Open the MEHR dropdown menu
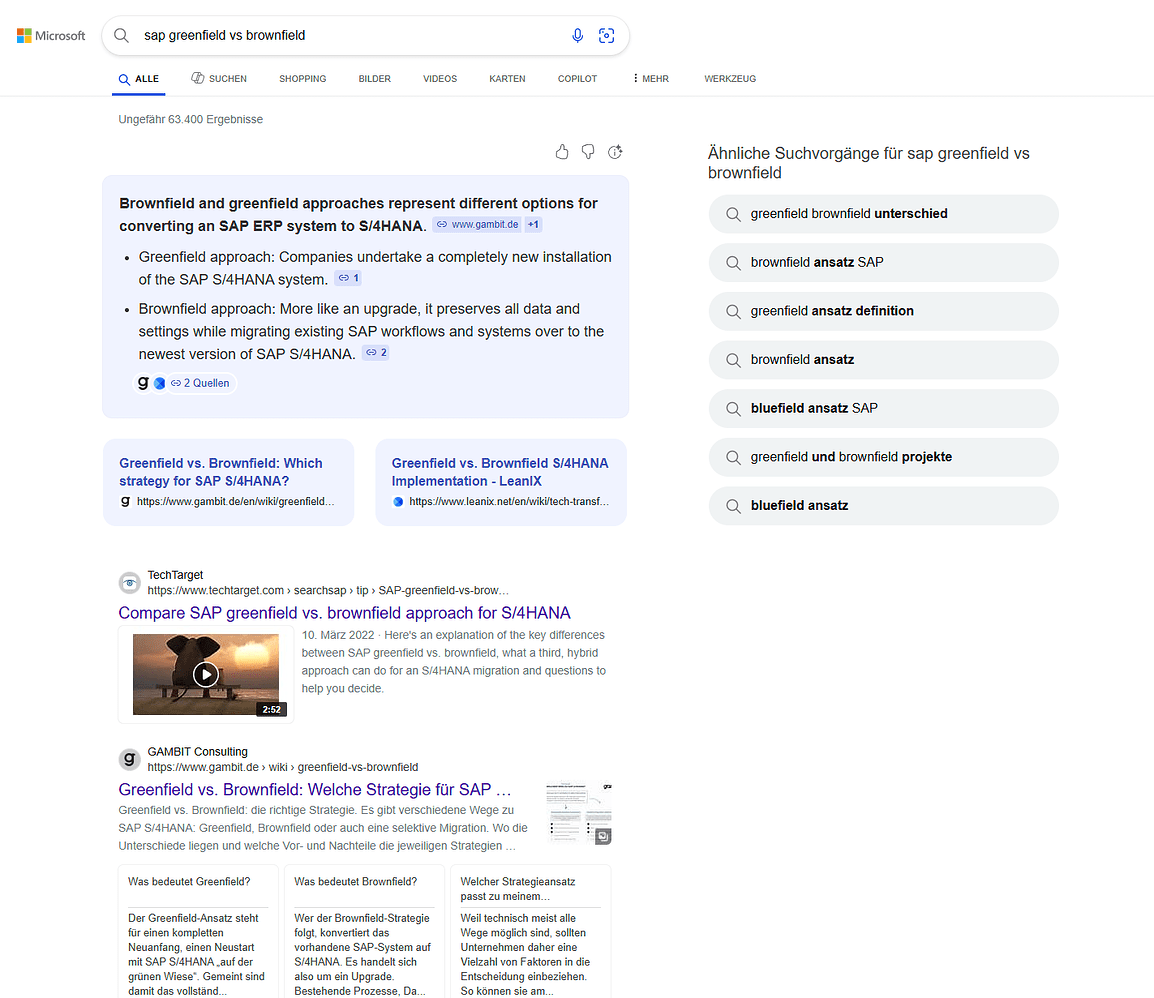The height and width of the screenshot is (998, 1154). (x=650, y=78)
